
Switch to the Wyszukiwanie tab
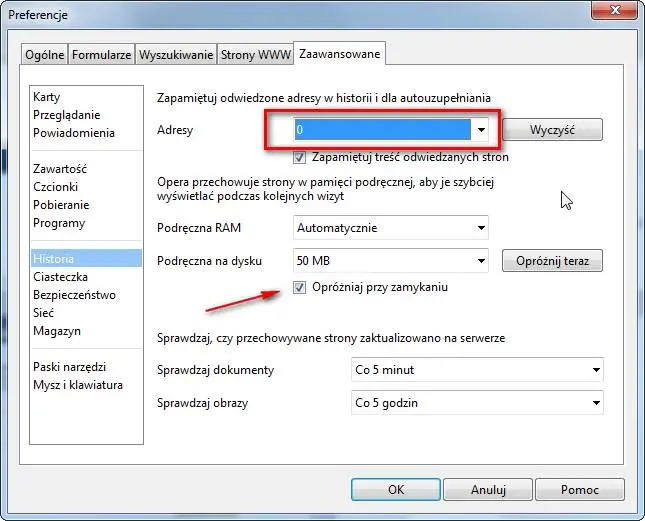coord(176,55)
